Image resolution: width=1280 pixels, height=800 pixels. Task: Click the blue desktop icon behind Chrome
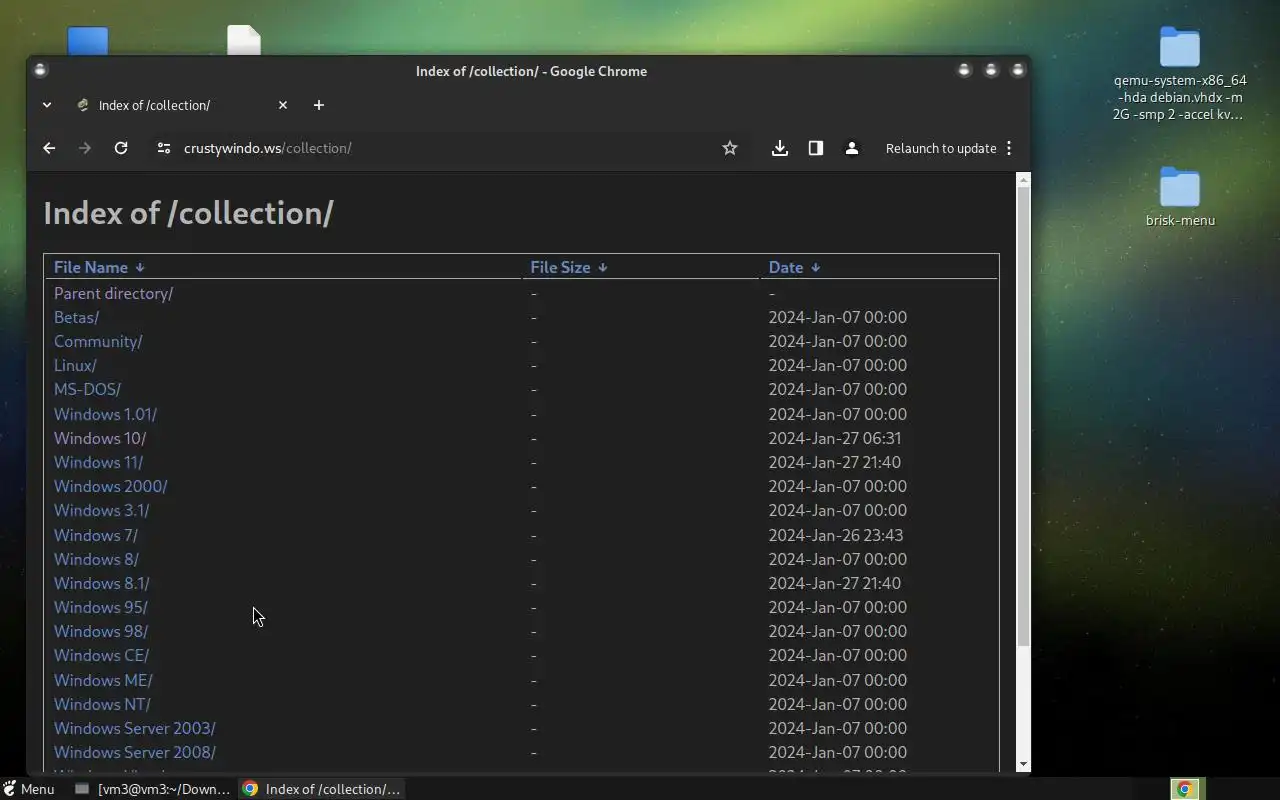coord(88,41)
